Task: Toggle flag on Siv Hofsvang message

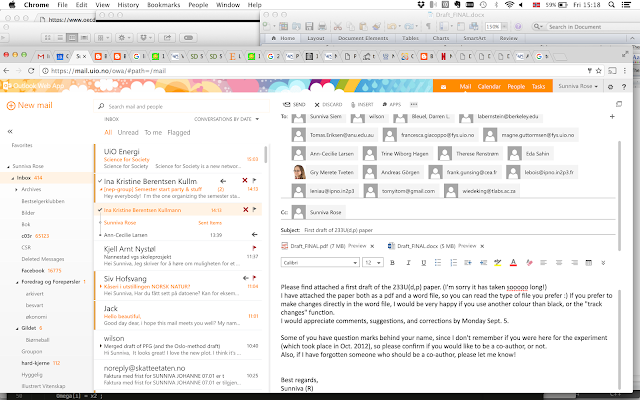Action: [x=254, y=278]
